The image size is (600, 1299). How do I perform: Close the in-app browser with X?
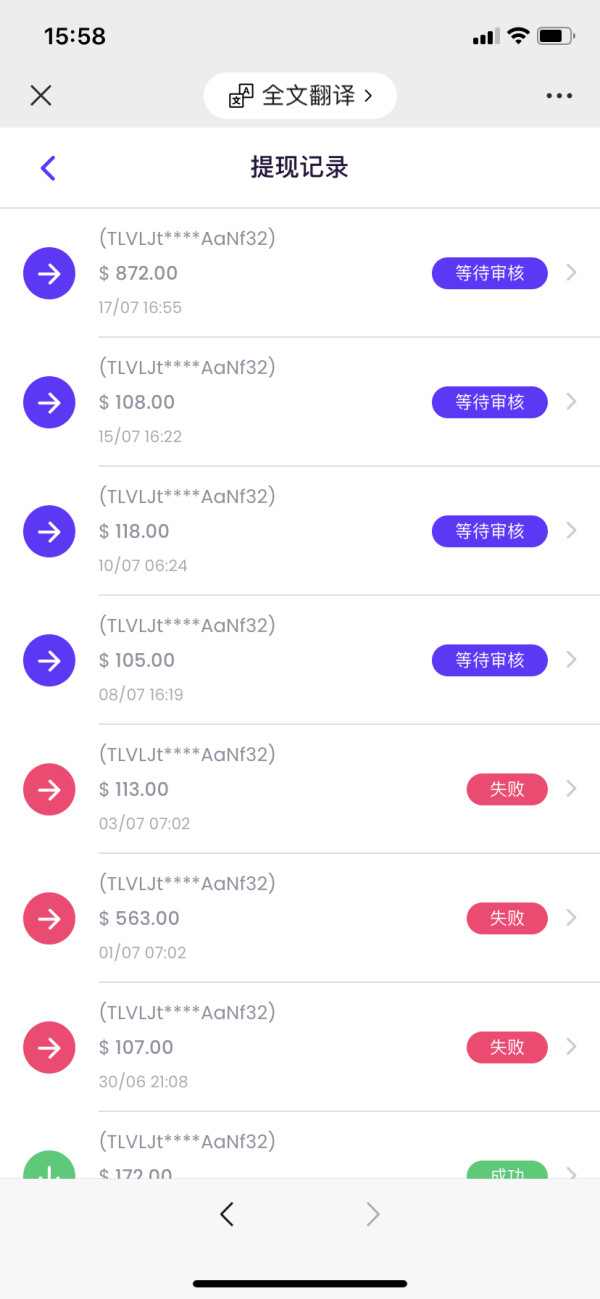tap(41, 95)
